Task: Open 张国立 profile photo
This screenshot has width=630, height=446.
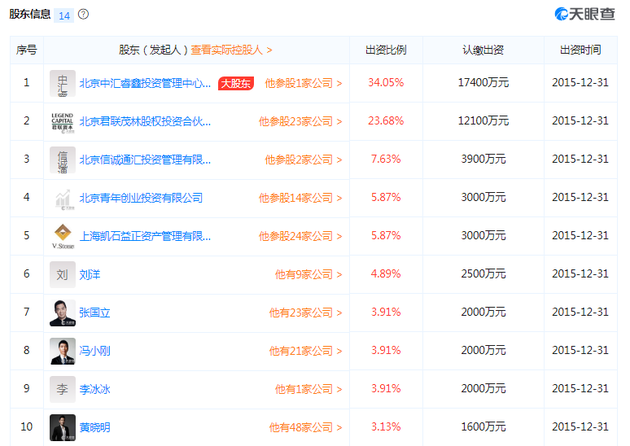Action: (x=63, y=313)
